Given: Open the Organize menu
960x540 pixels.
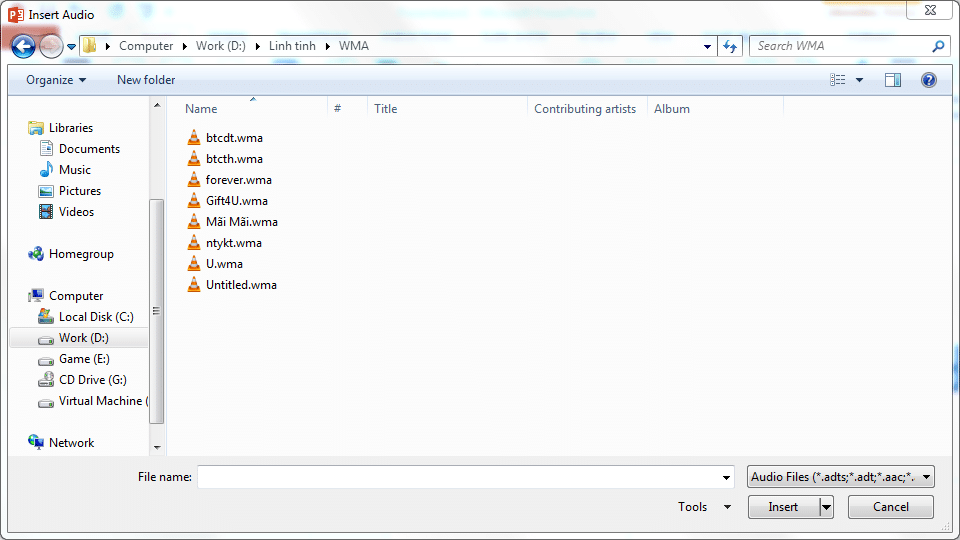Looking at the screenshot, I should (56, 80).
